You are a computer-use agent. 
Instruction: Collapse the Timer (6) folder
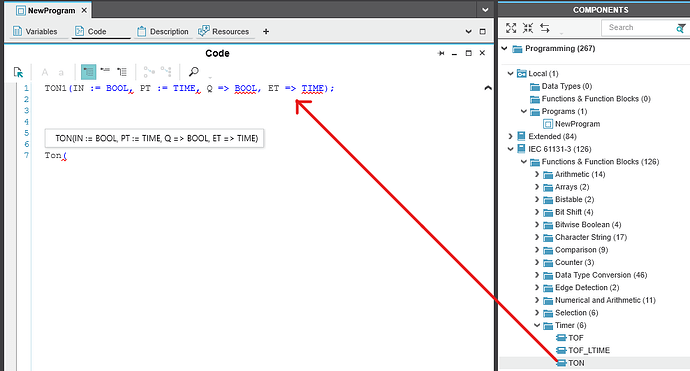point(537,325)
